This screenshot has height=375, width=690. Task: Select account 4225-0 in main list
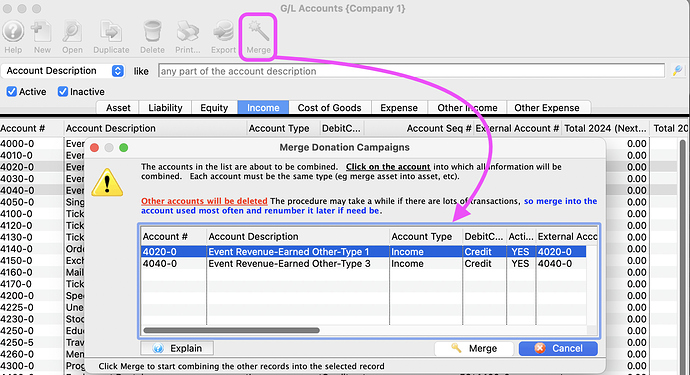click(17, 307)
